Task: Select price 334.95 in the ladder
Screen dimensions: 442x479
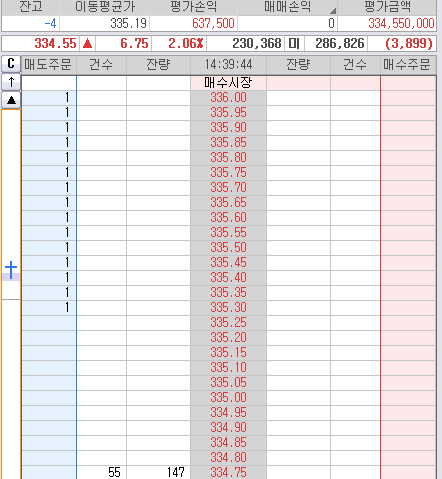Action: coord(228,413)
